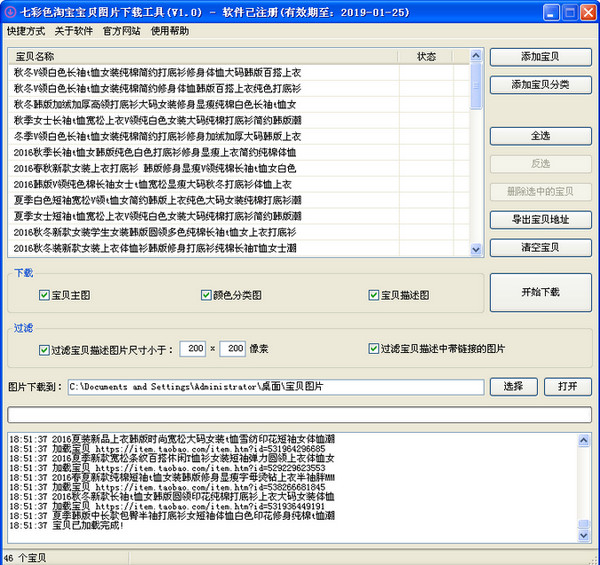Select row starting 2016韩版V领纯色棉长袖
The width and height of the screenshot is (600, 565).
click(239, 184)
